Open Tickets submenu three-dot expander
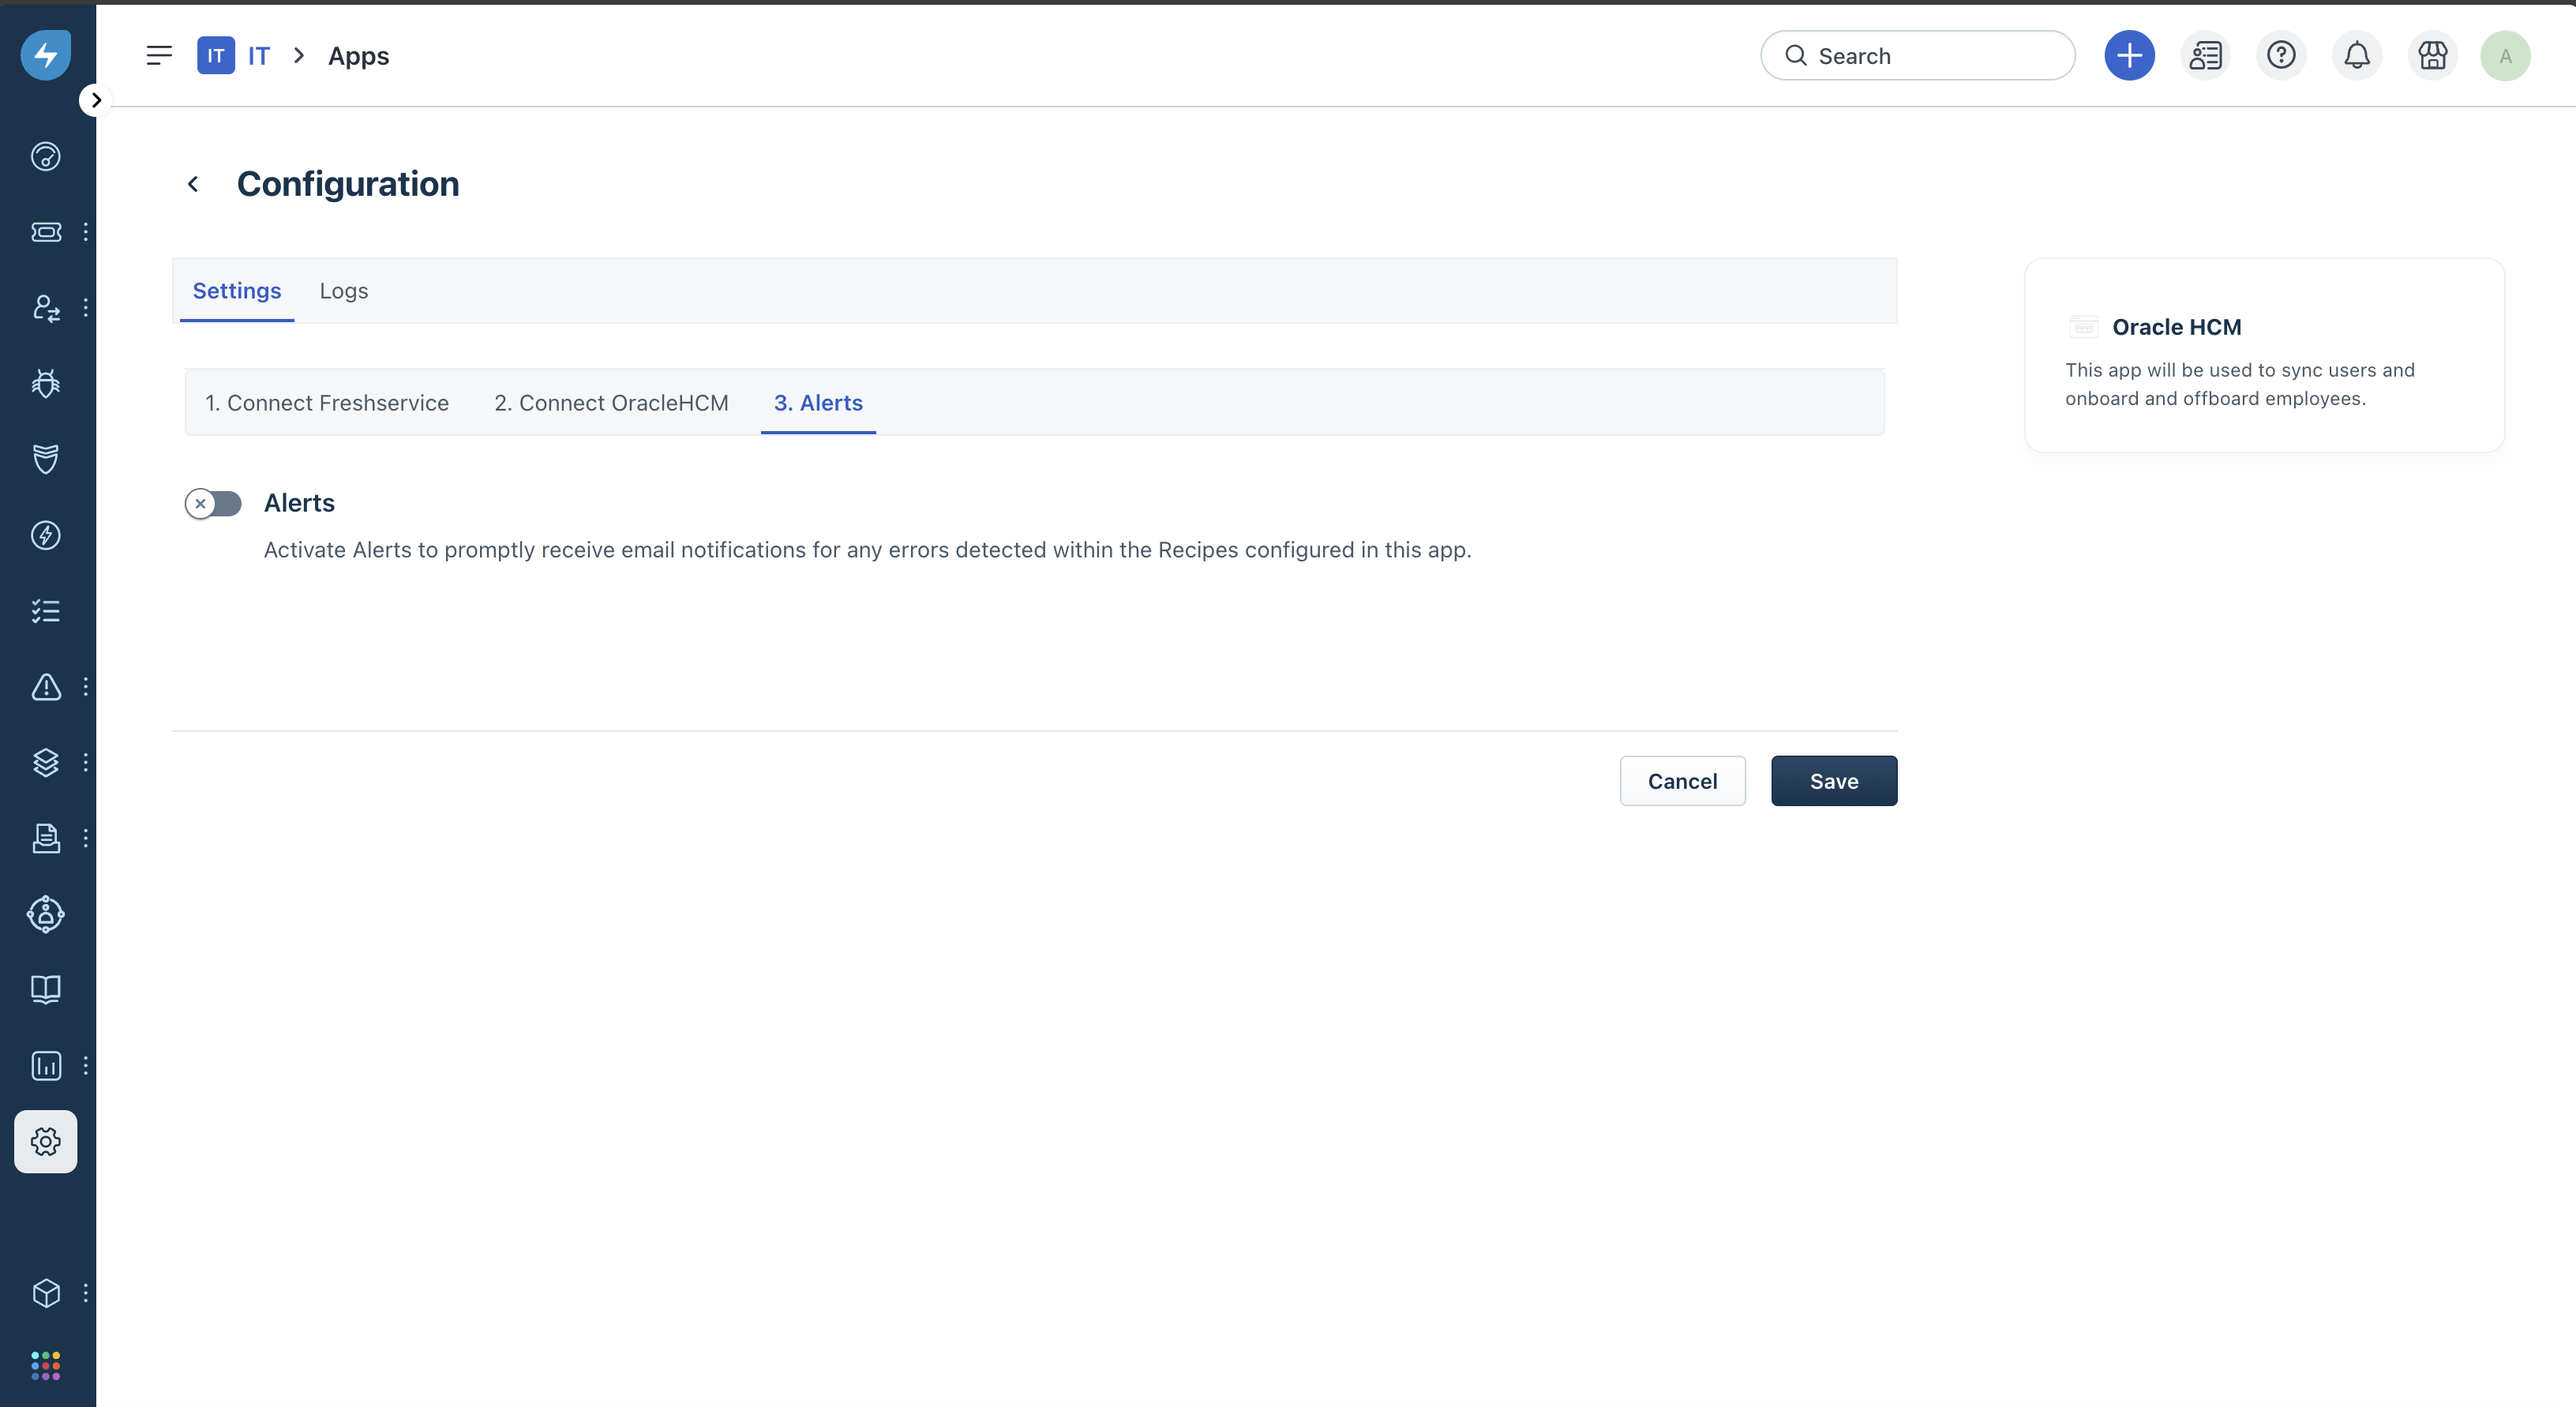This screenshot has height=1407, width=2576. (x=86, y=232)
